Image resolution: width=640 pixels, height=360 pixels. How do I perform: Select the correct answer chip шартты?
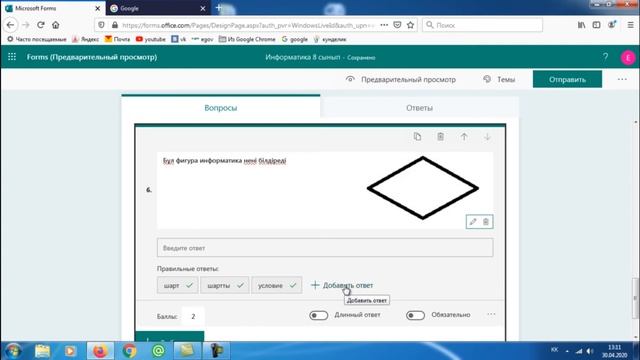(x=224, y=285)
